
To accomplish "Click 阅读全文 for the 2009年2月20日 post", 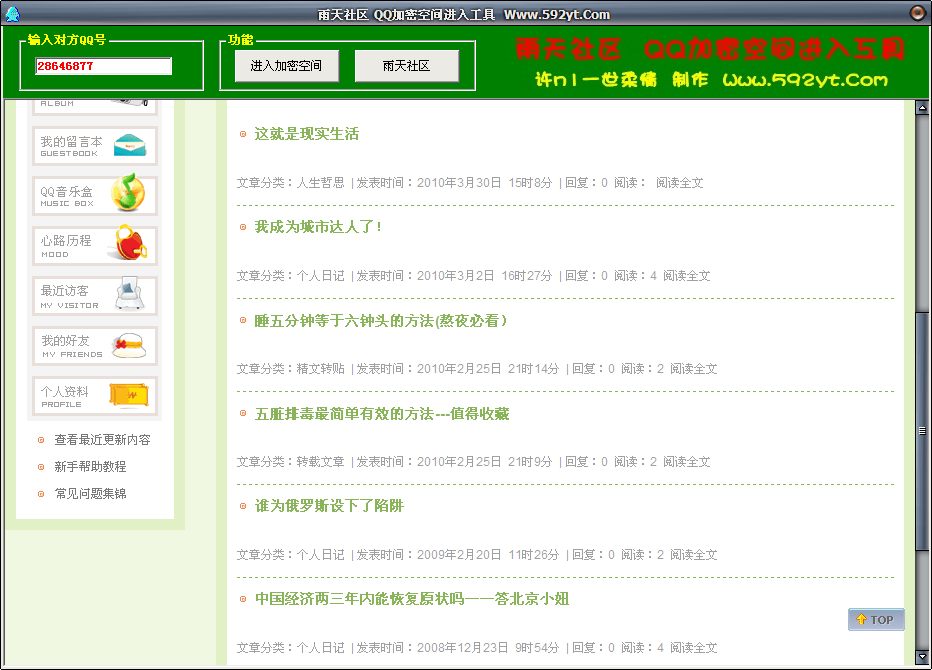I will click(694, 555).
